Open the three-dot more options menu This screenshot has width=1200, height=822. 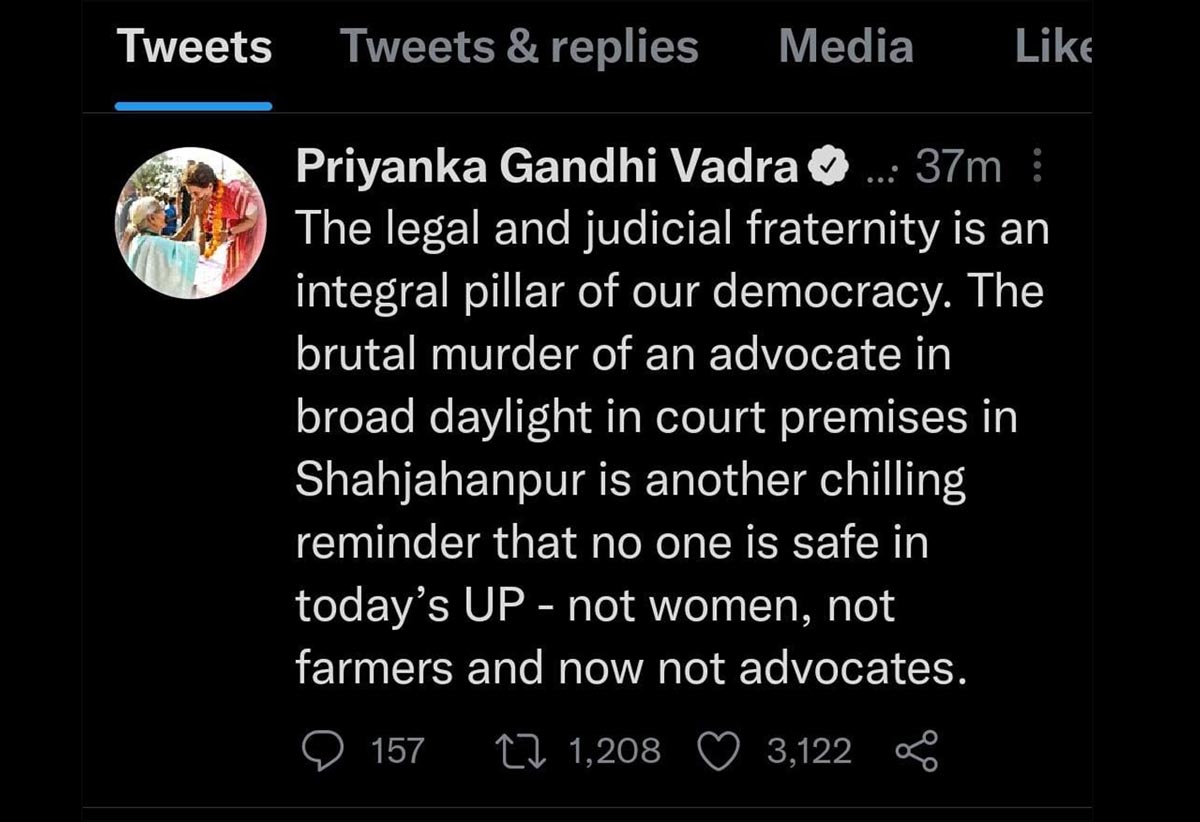coord(1036,167)
